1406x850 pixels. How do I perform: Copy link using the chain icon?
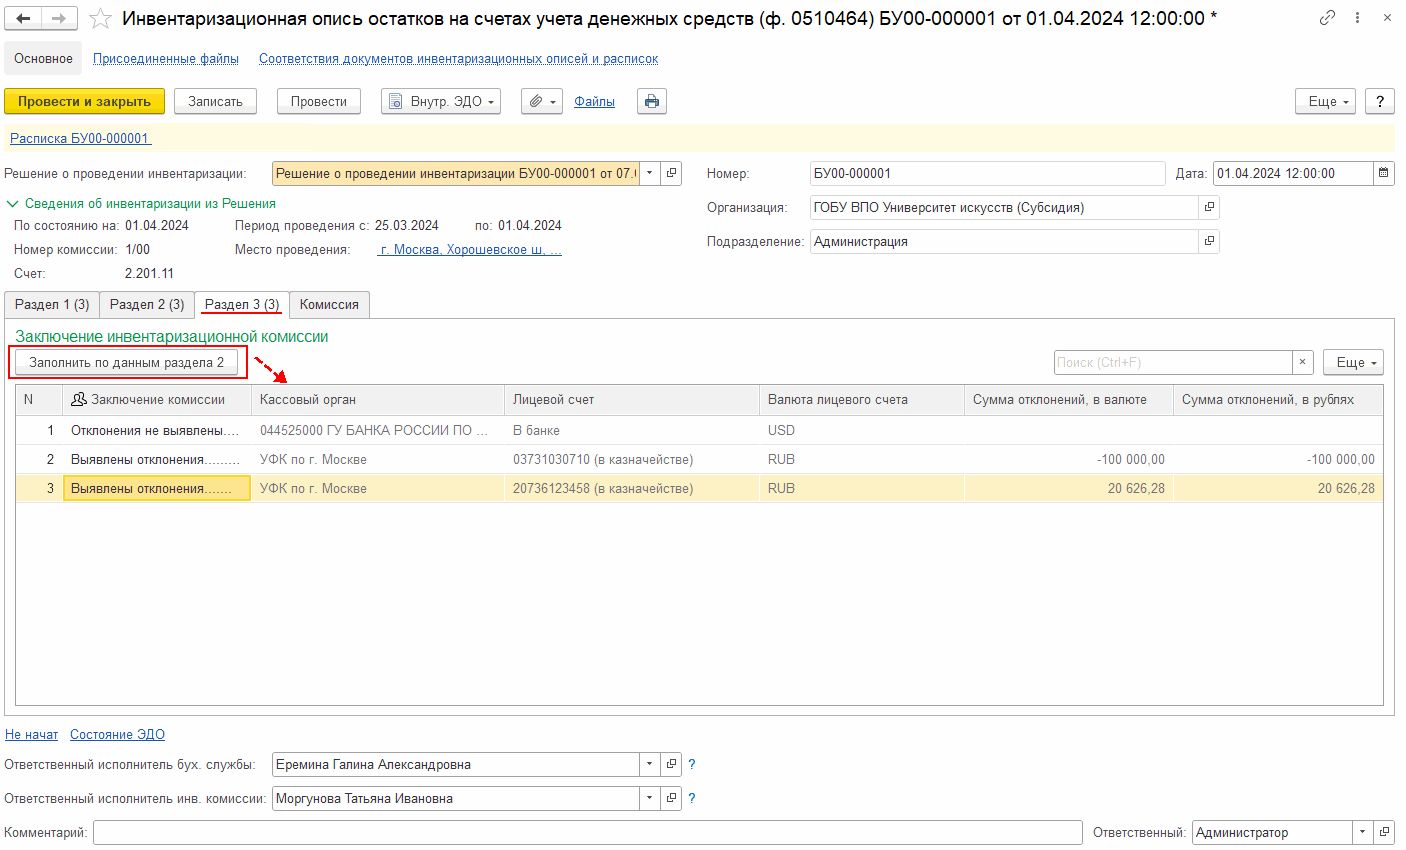(x=1327, y=18)
